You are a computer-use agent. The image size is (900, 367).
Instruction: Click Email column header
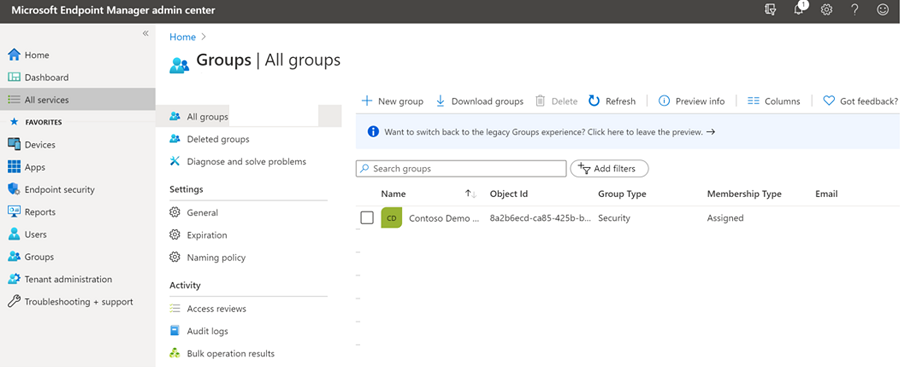coord(827,194)
